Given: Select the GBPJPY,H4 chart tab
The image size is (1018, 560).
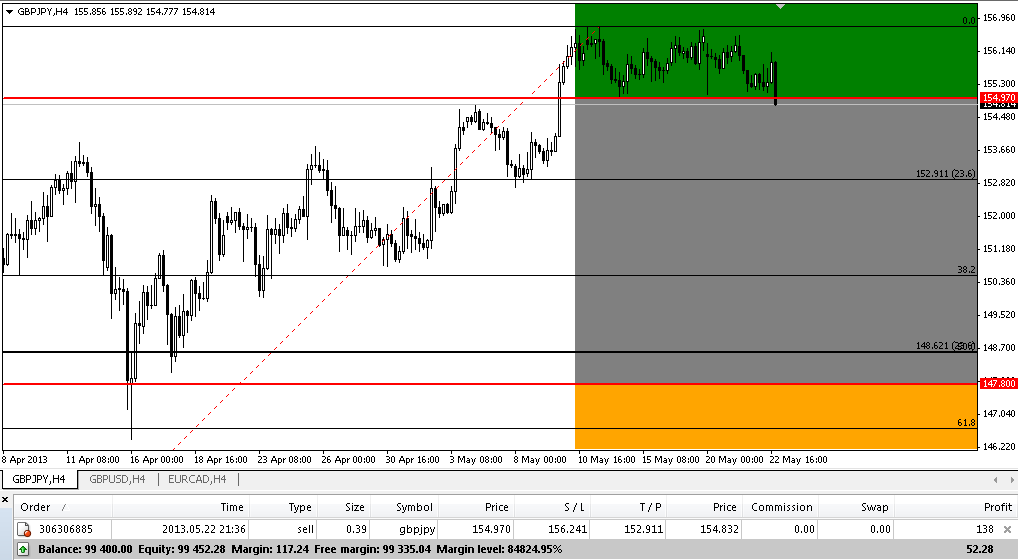Looking at the screenshot, I should (39, 479).
